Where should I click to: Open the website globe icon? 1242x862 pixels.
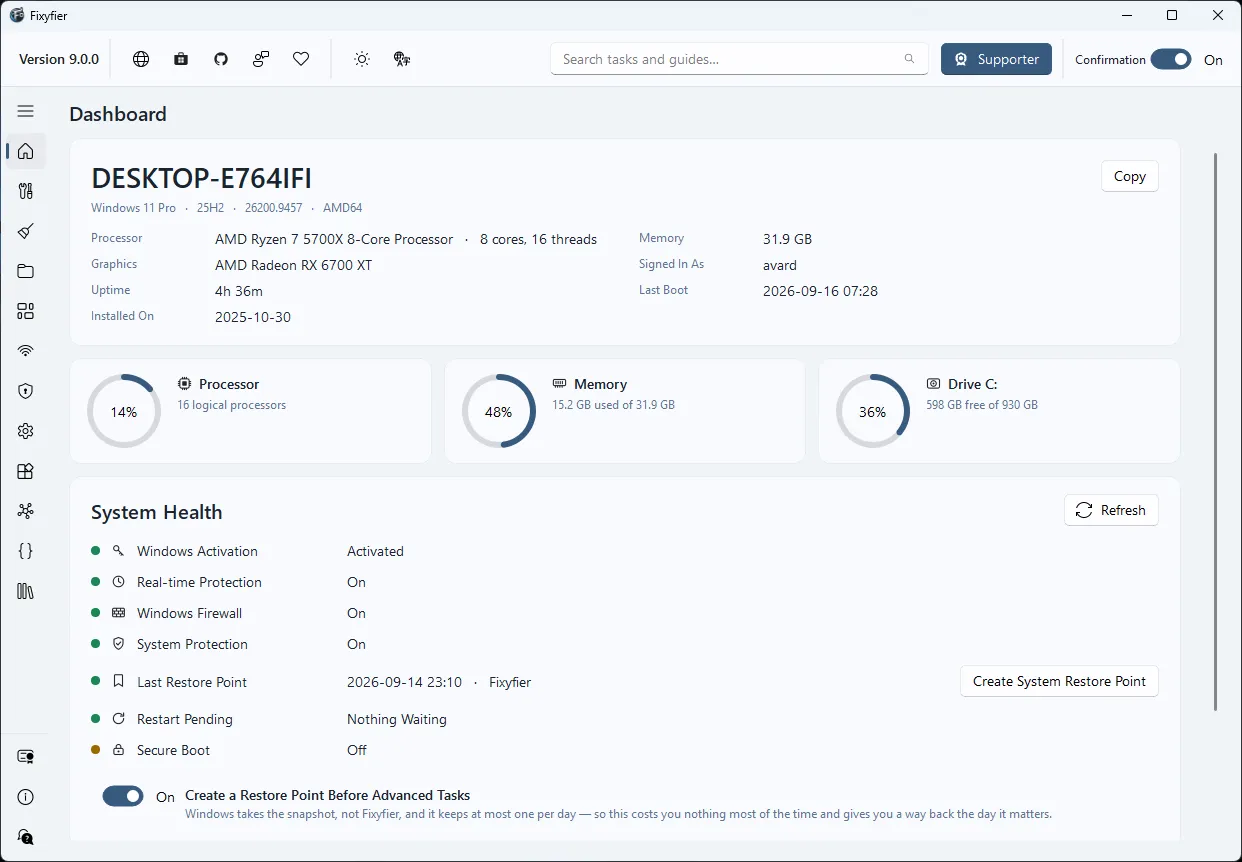[141, 59]
